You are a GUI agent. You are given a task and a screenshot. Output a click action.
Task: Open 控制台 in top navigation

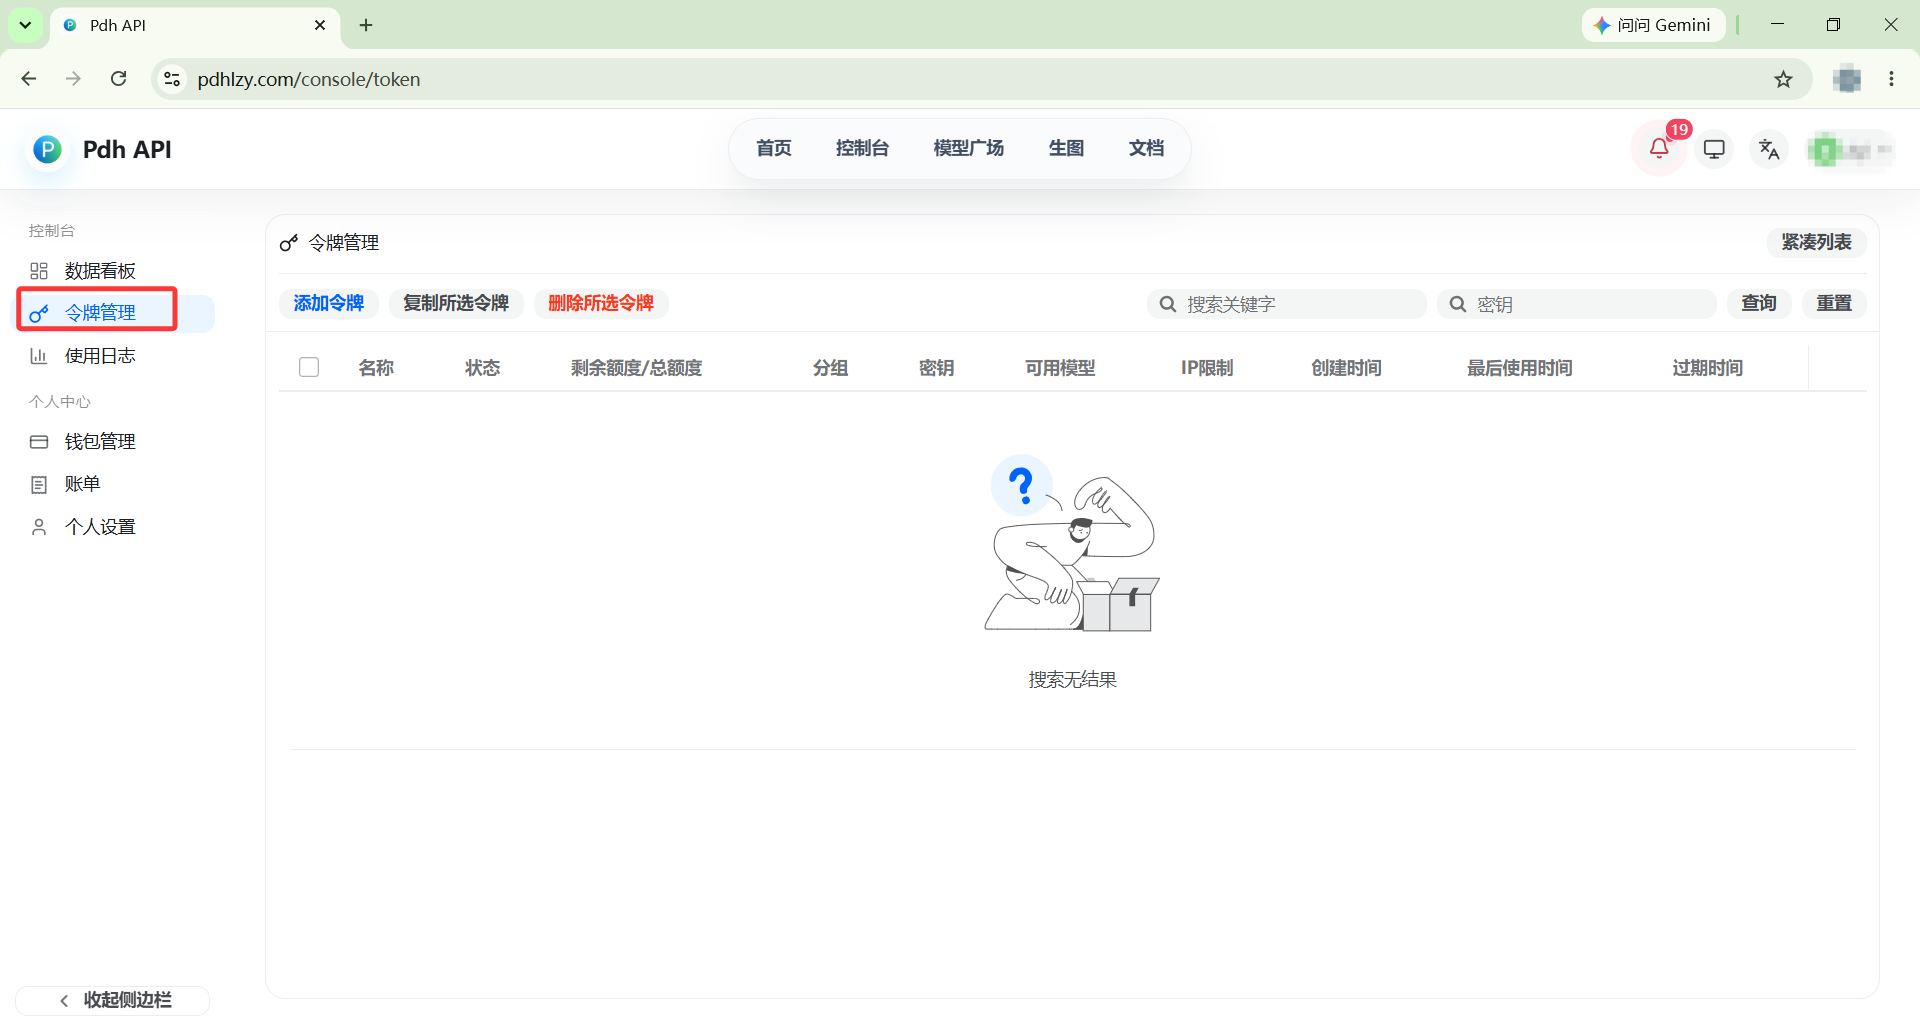click(x=862, y=148)
